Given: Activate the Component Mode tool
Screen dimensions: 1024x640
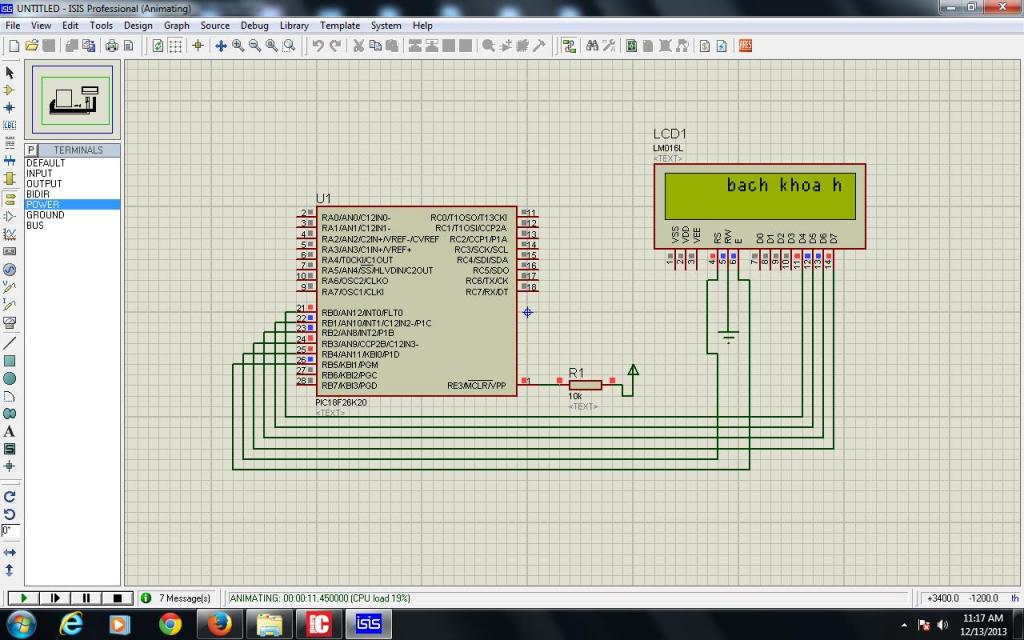Looking at the screenshot, I should click(x=10, y=90).
